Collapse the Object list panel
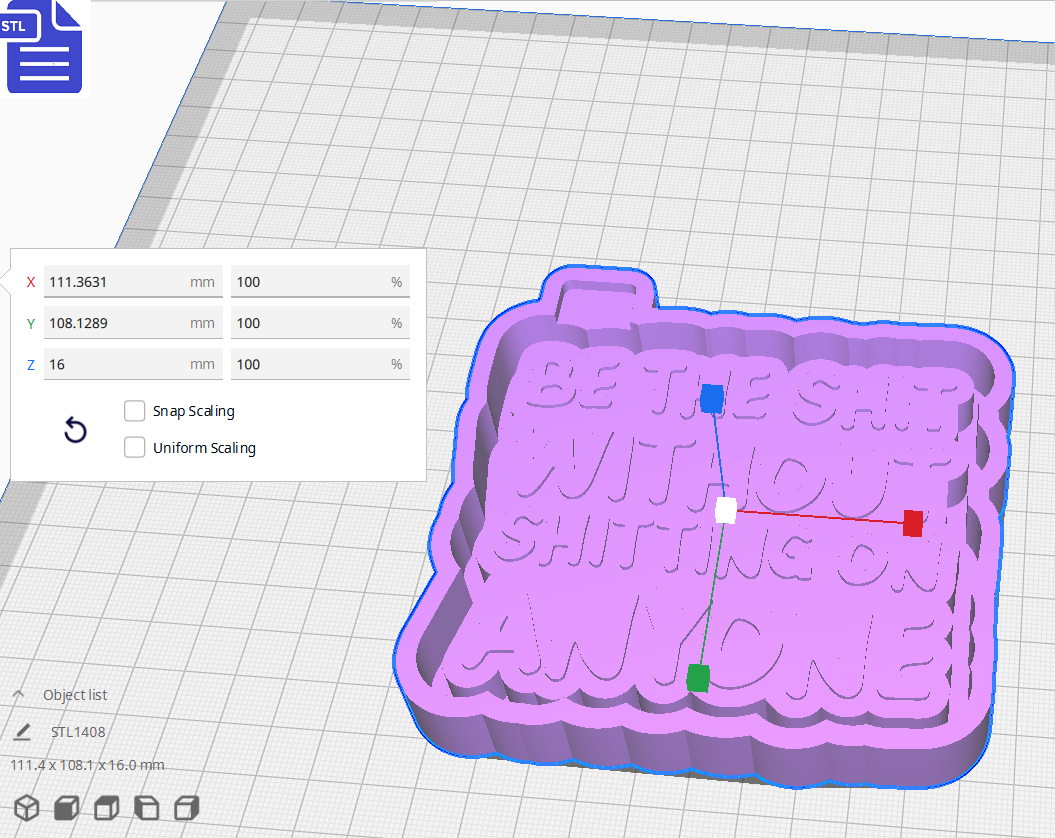Image resolution: width=1055 pixels, height=838 pixels. coord(16,694)
